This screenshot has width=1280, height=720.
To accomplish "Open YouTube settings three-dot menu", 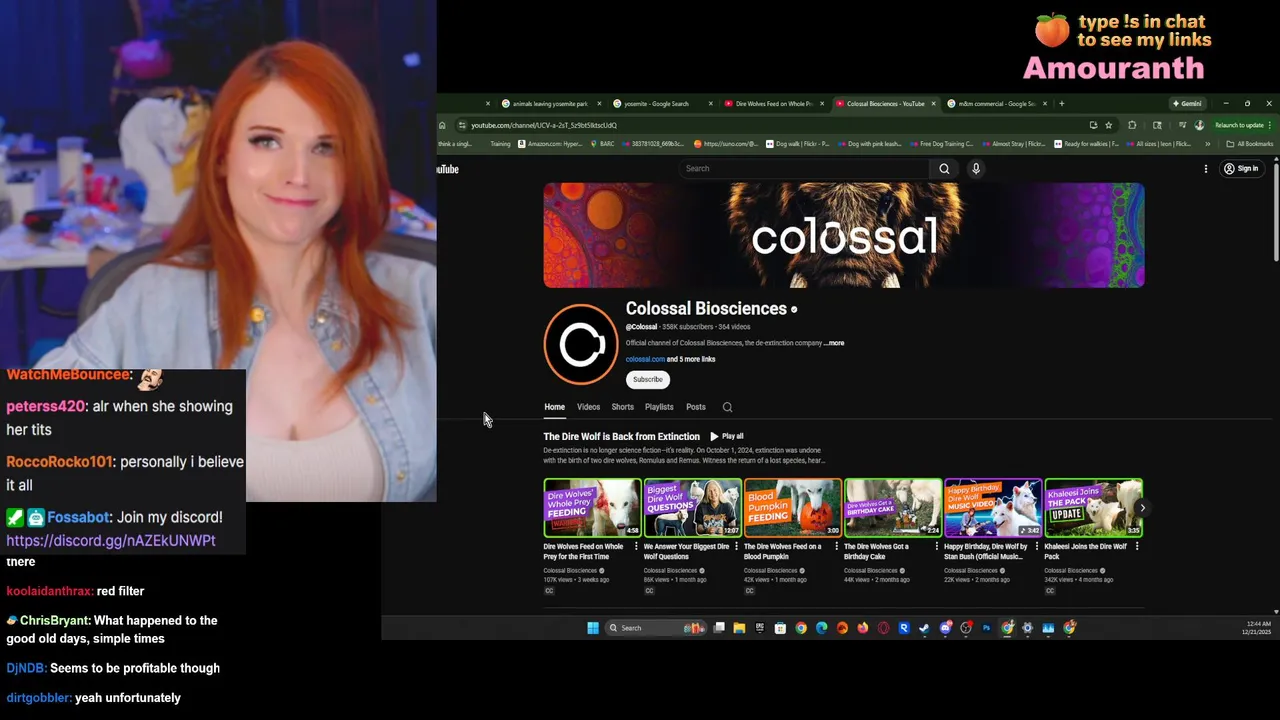I will pyautogui.click(x=1206, y=169).
